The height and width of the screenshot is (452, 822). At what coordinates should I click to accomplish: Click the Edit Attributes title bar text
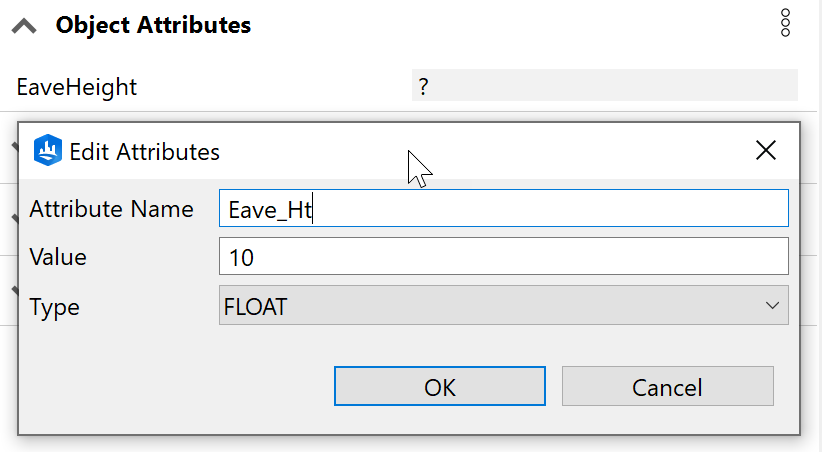click(x=144, y=152)
